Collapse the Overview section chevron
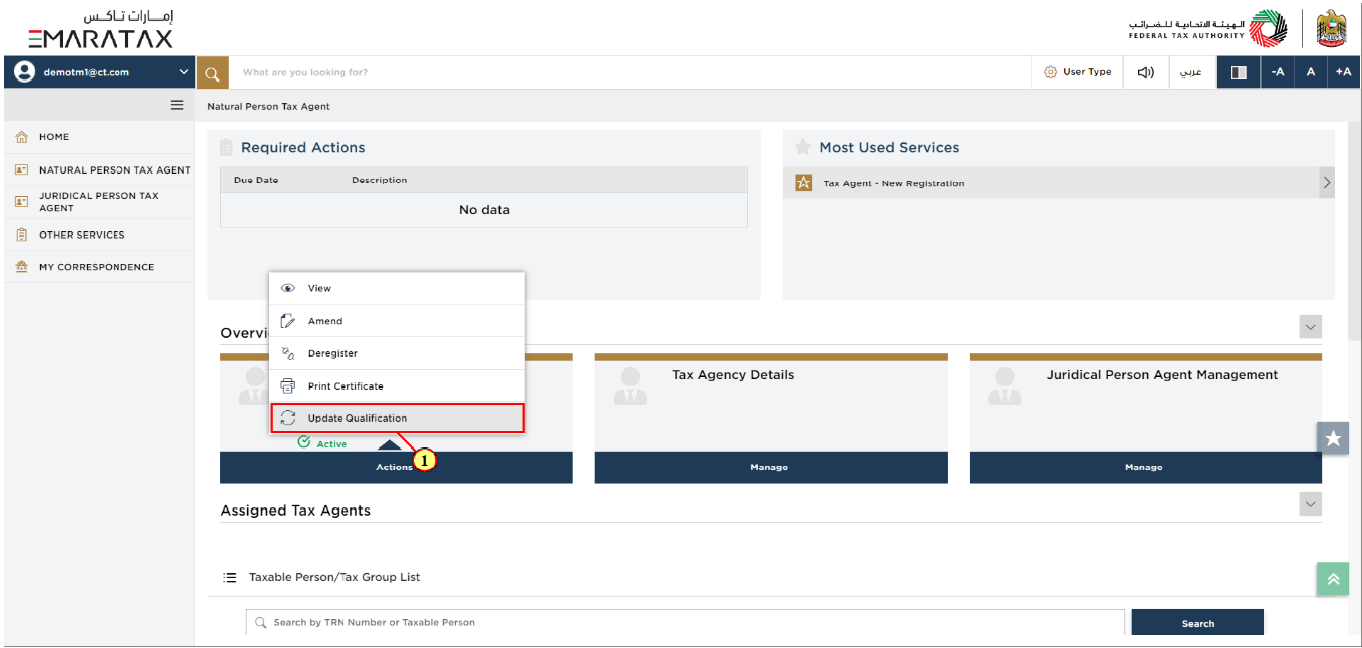 click(x=1311, y=327)
